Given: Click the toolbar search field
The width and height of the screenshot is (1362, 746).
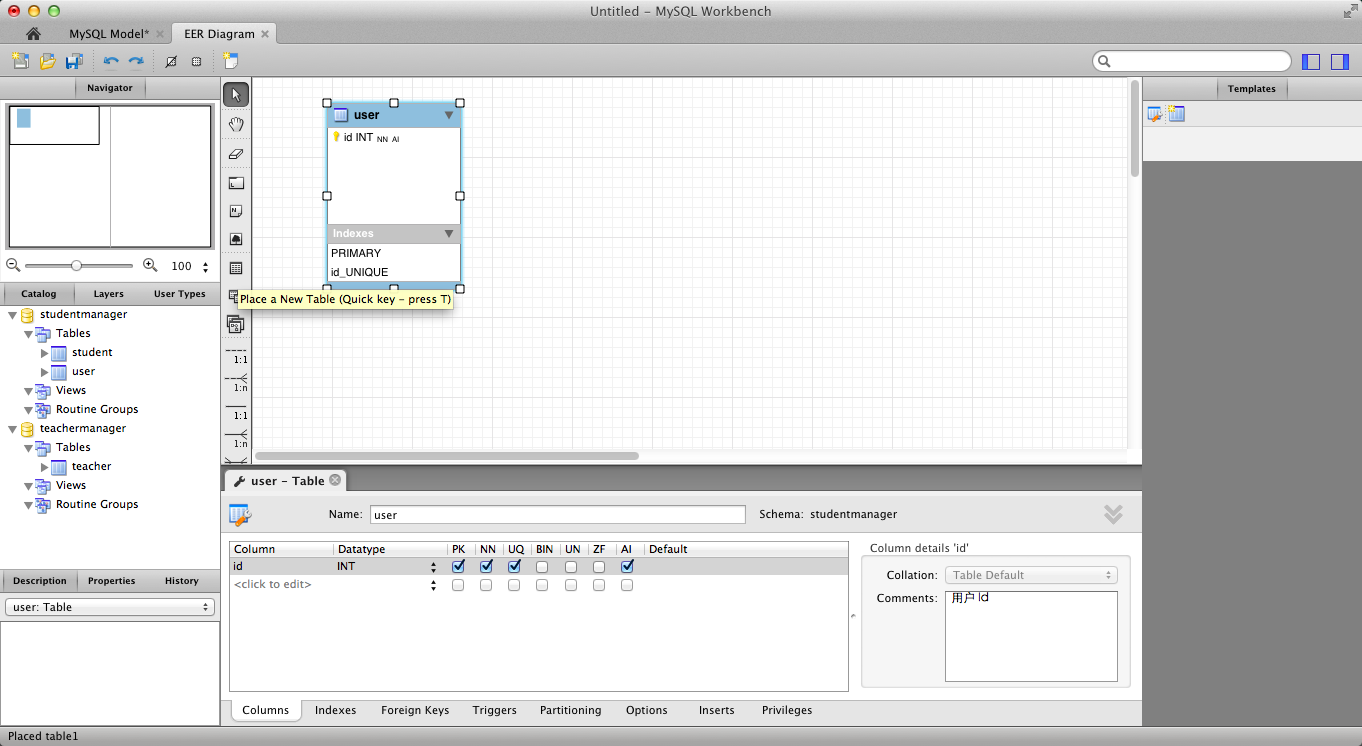Looking at the screenshot, I should 1192,61.
